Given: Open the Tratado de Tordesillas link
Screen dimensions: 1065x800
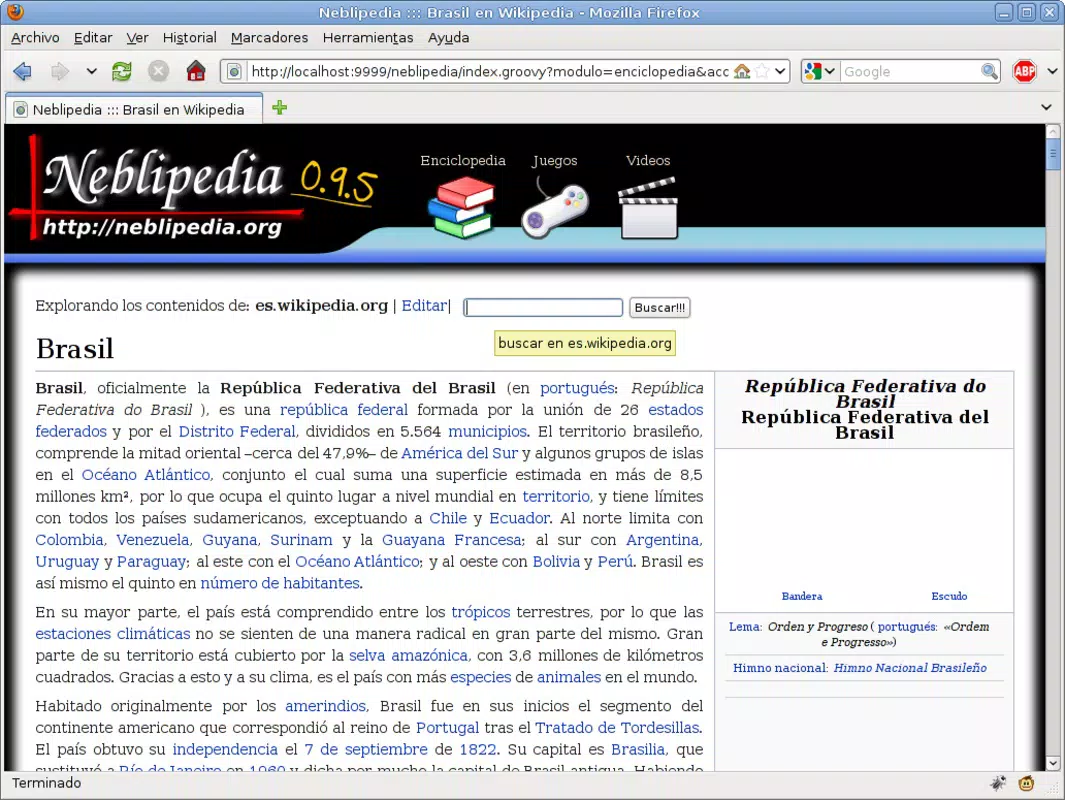Looking at the screenshot, I should tap(617, 728).
